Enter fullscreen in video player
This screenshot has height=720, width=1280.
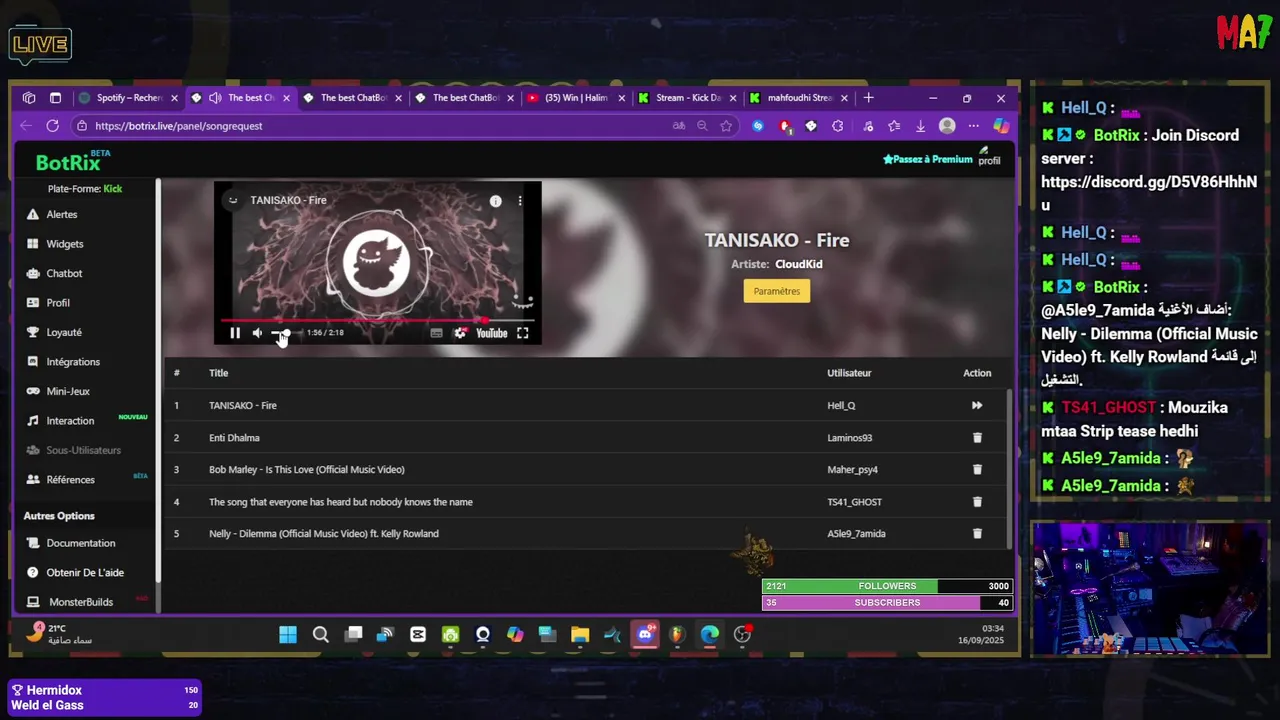click(x=522, y=333)
